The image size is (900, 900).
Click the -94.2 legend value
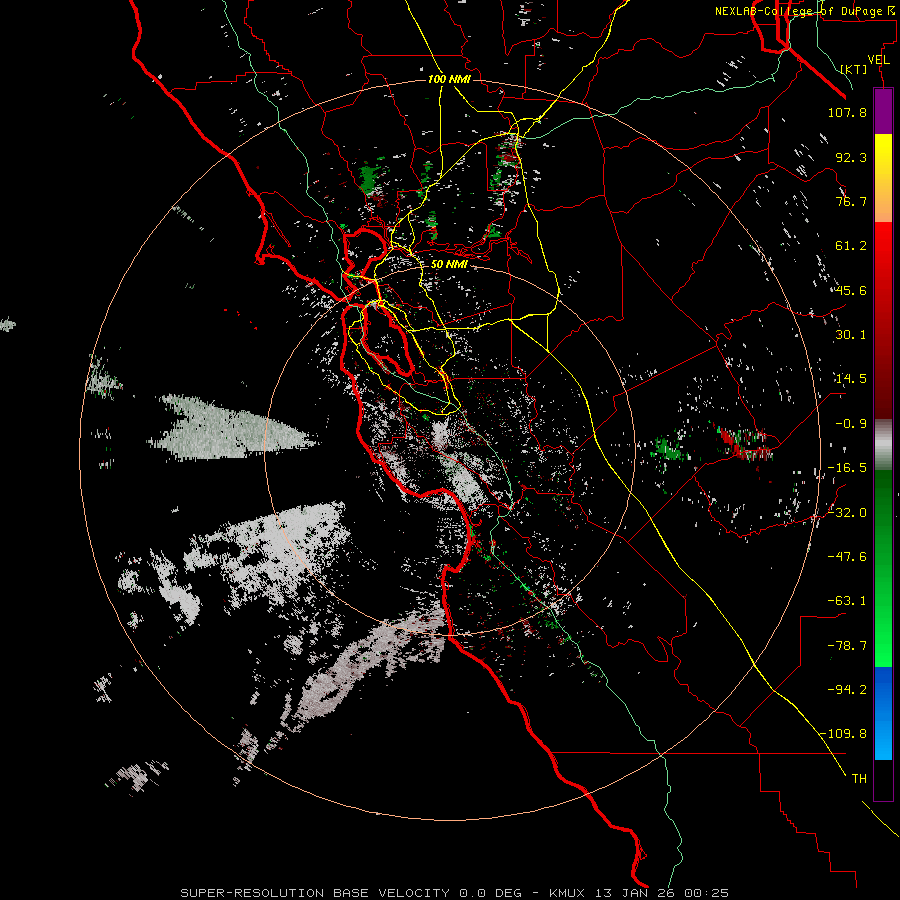tap(847, 689)
